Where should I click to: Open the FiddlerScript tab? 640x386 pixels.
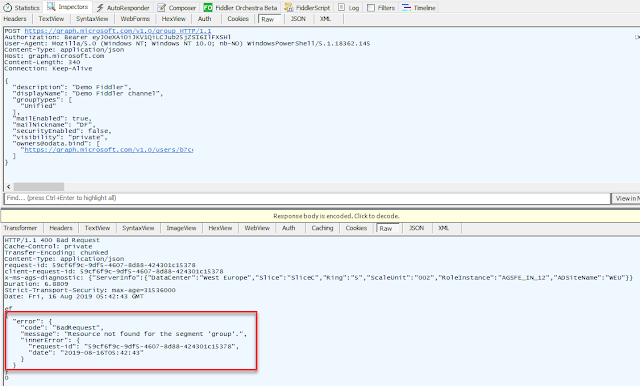[x=307, y=7]
